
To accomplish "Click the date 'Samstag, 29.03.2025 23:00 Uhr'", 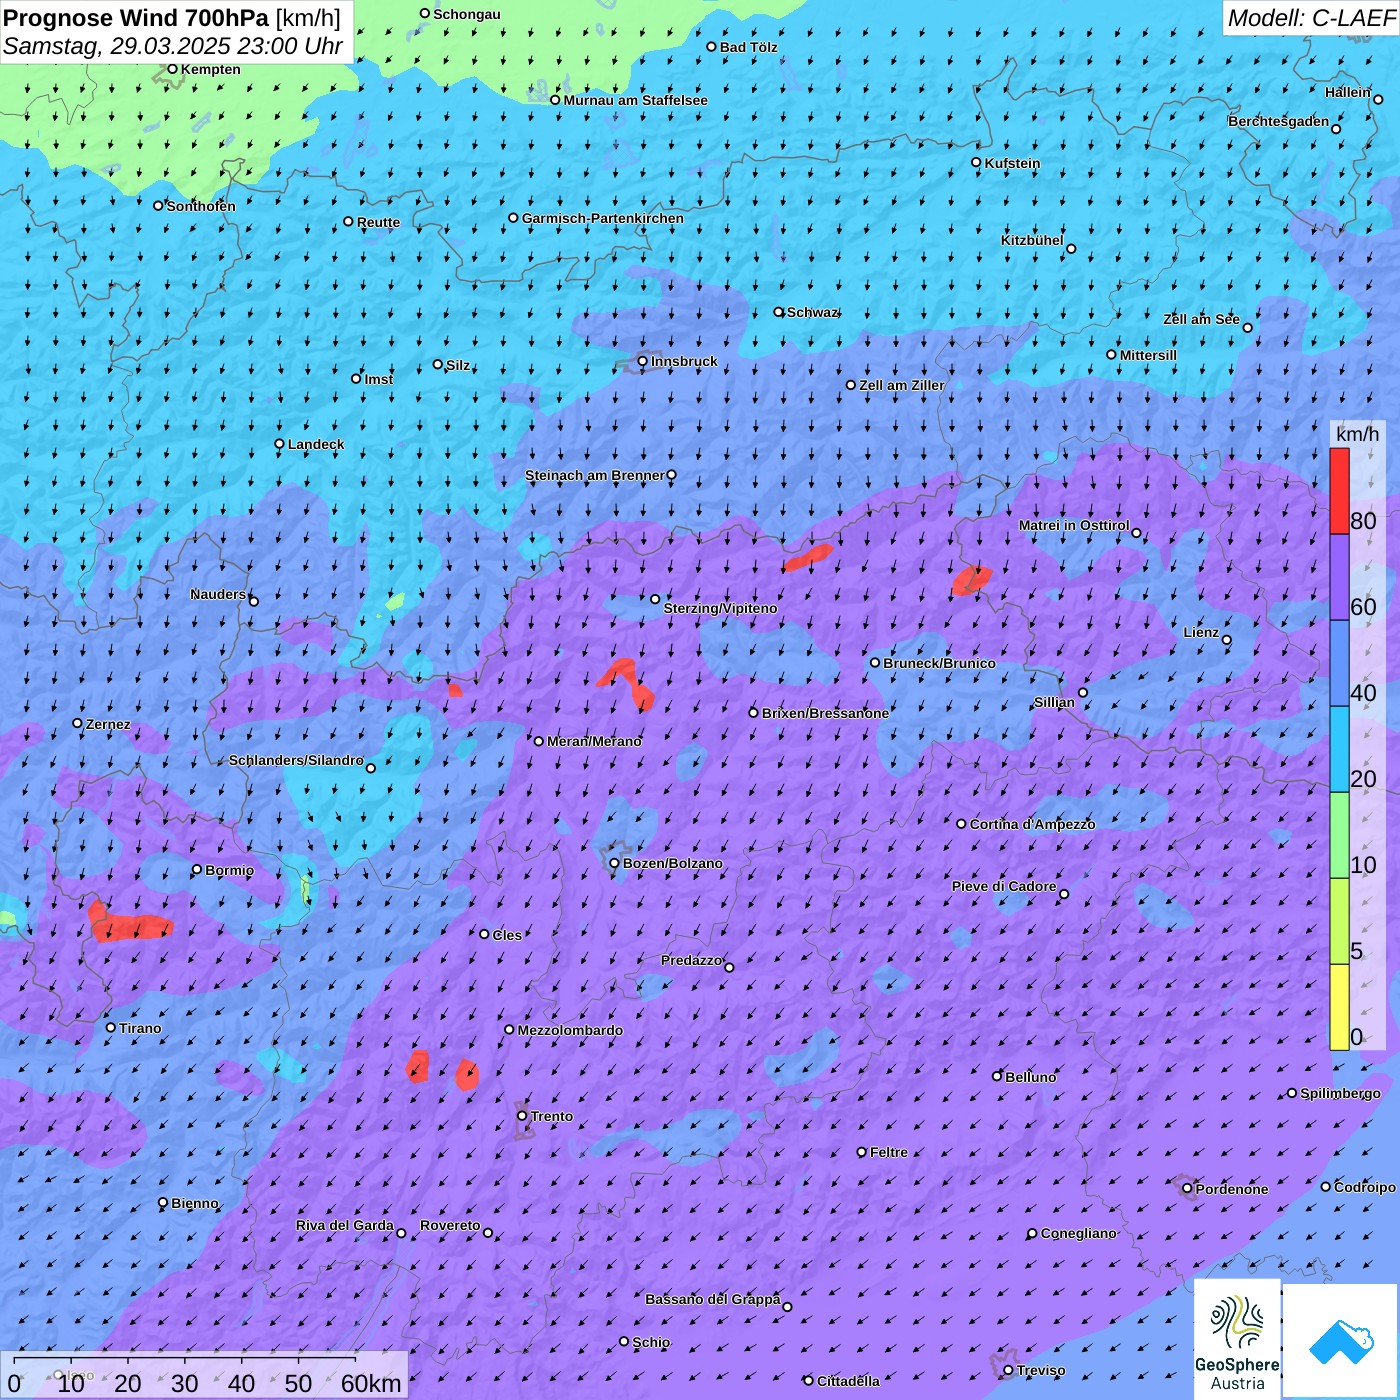I will [x=173, y=46].
